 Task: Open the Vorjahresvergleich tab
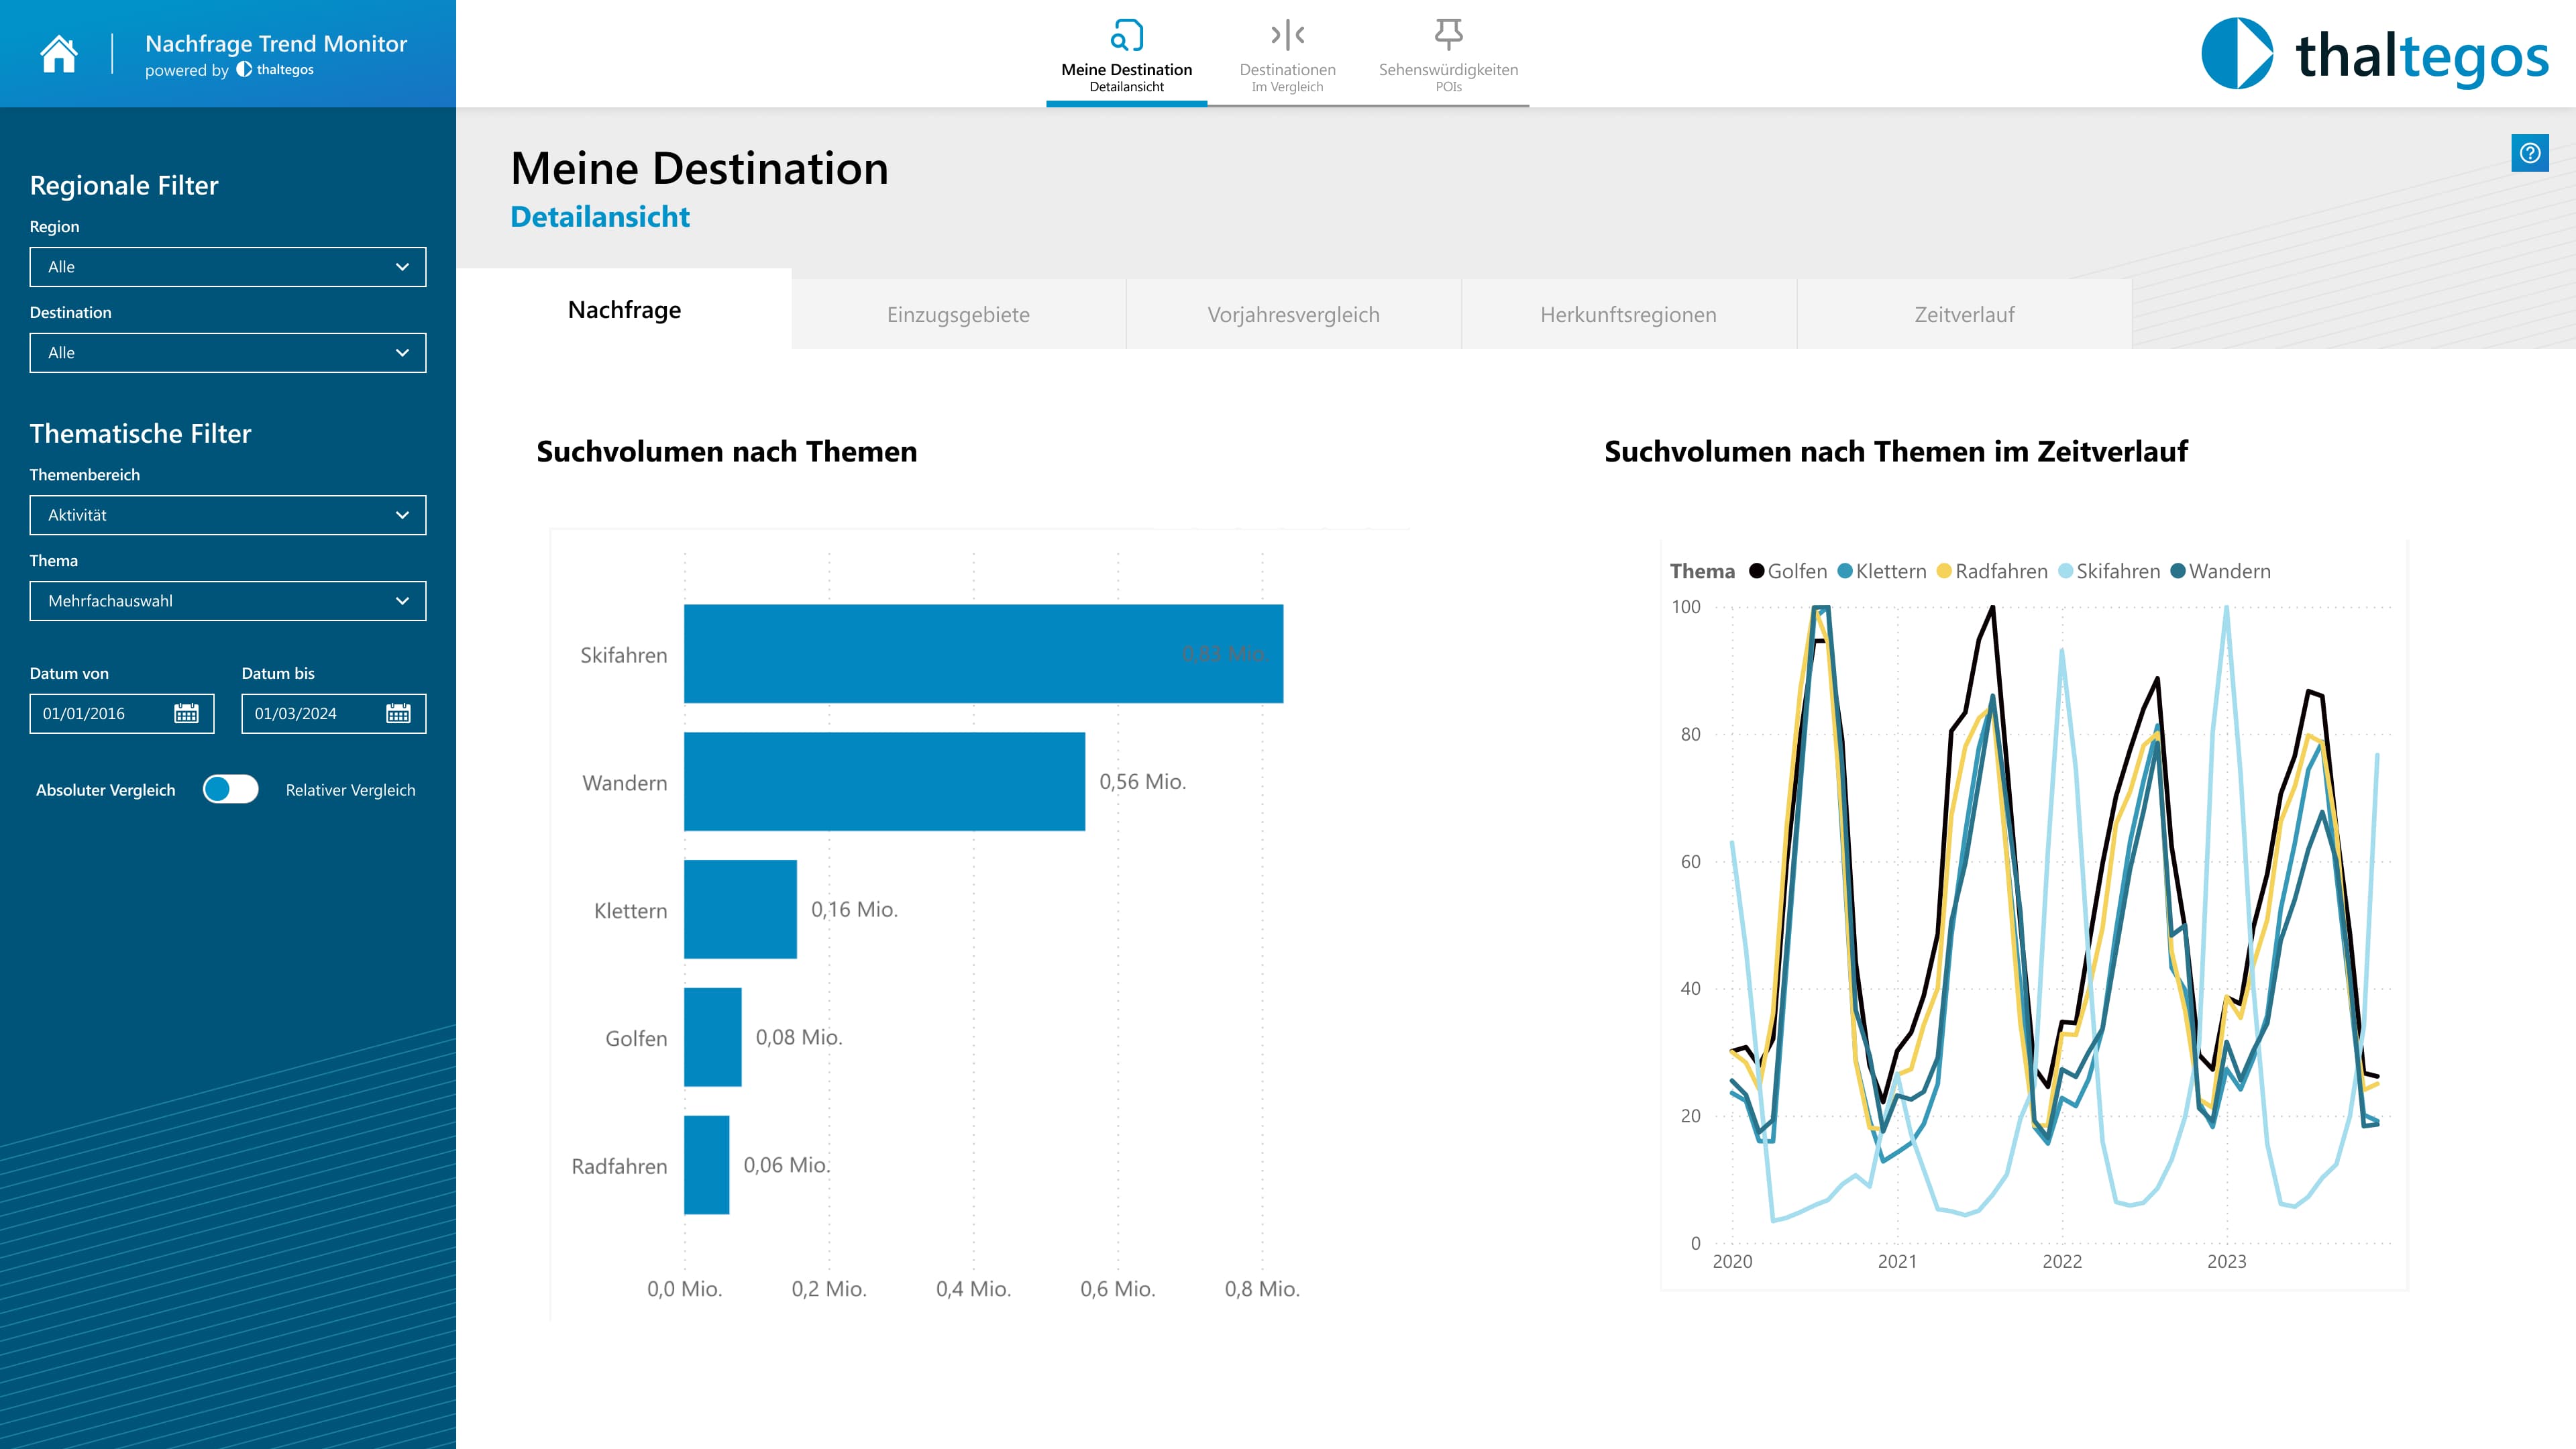1293,314
